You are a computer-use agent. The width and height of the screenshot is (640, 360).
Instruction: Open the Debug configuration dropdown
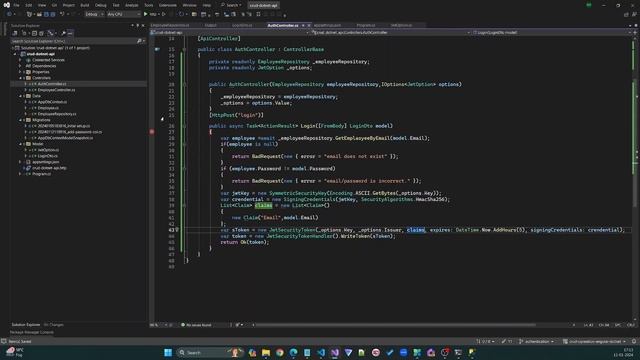click(94, 14)
